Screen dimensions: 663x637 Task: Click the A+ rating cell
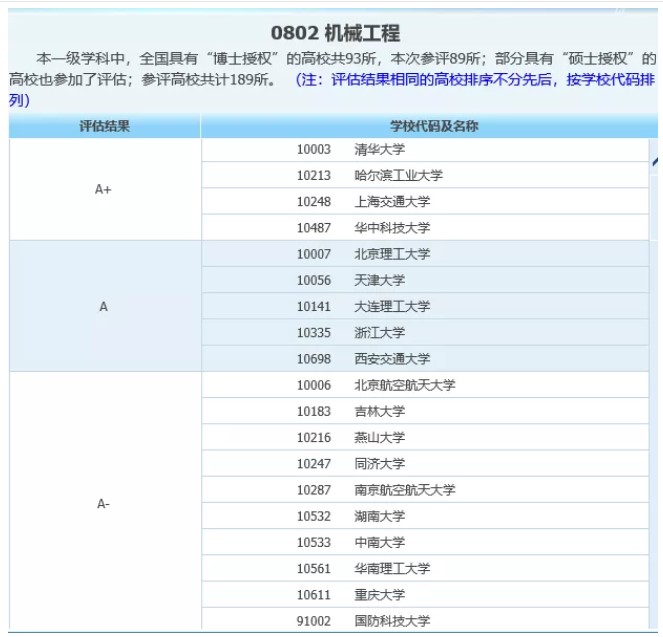pos(103,189)
